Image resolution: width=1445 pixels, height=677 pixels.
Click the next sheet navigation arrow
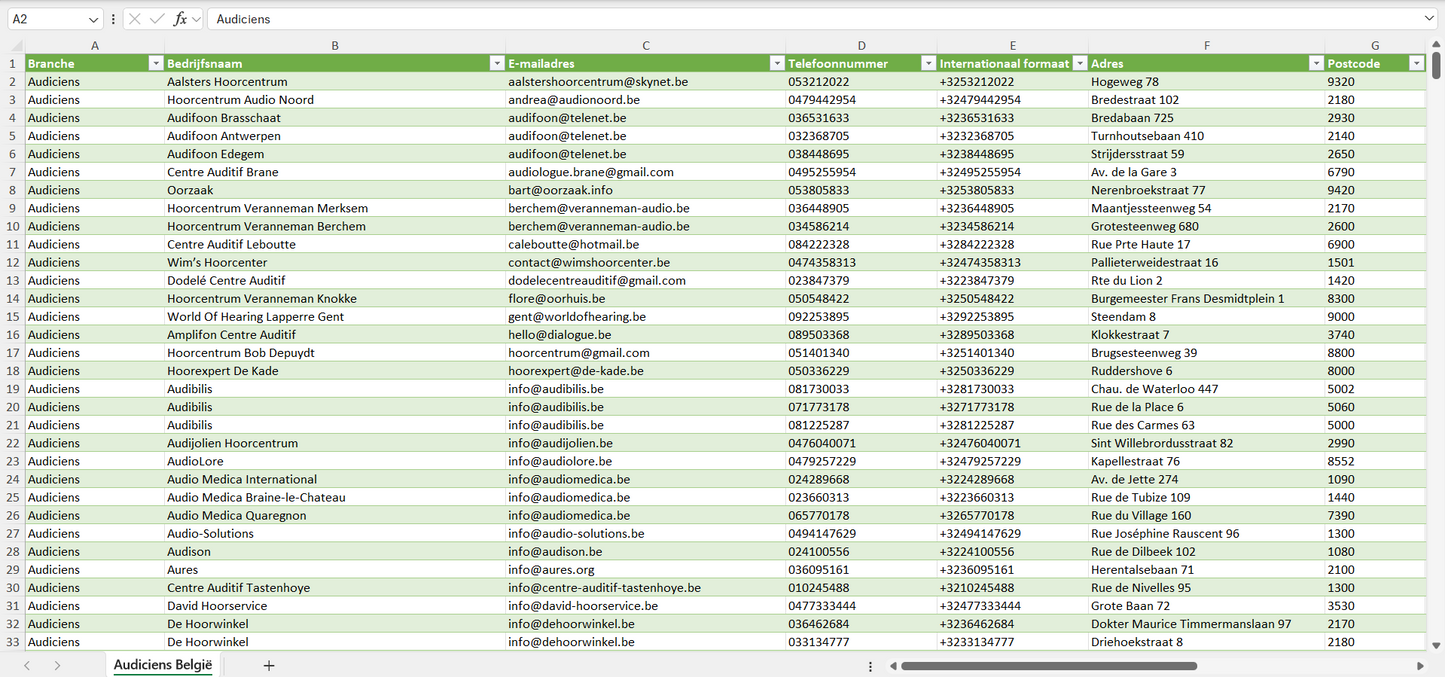point(57,665)
